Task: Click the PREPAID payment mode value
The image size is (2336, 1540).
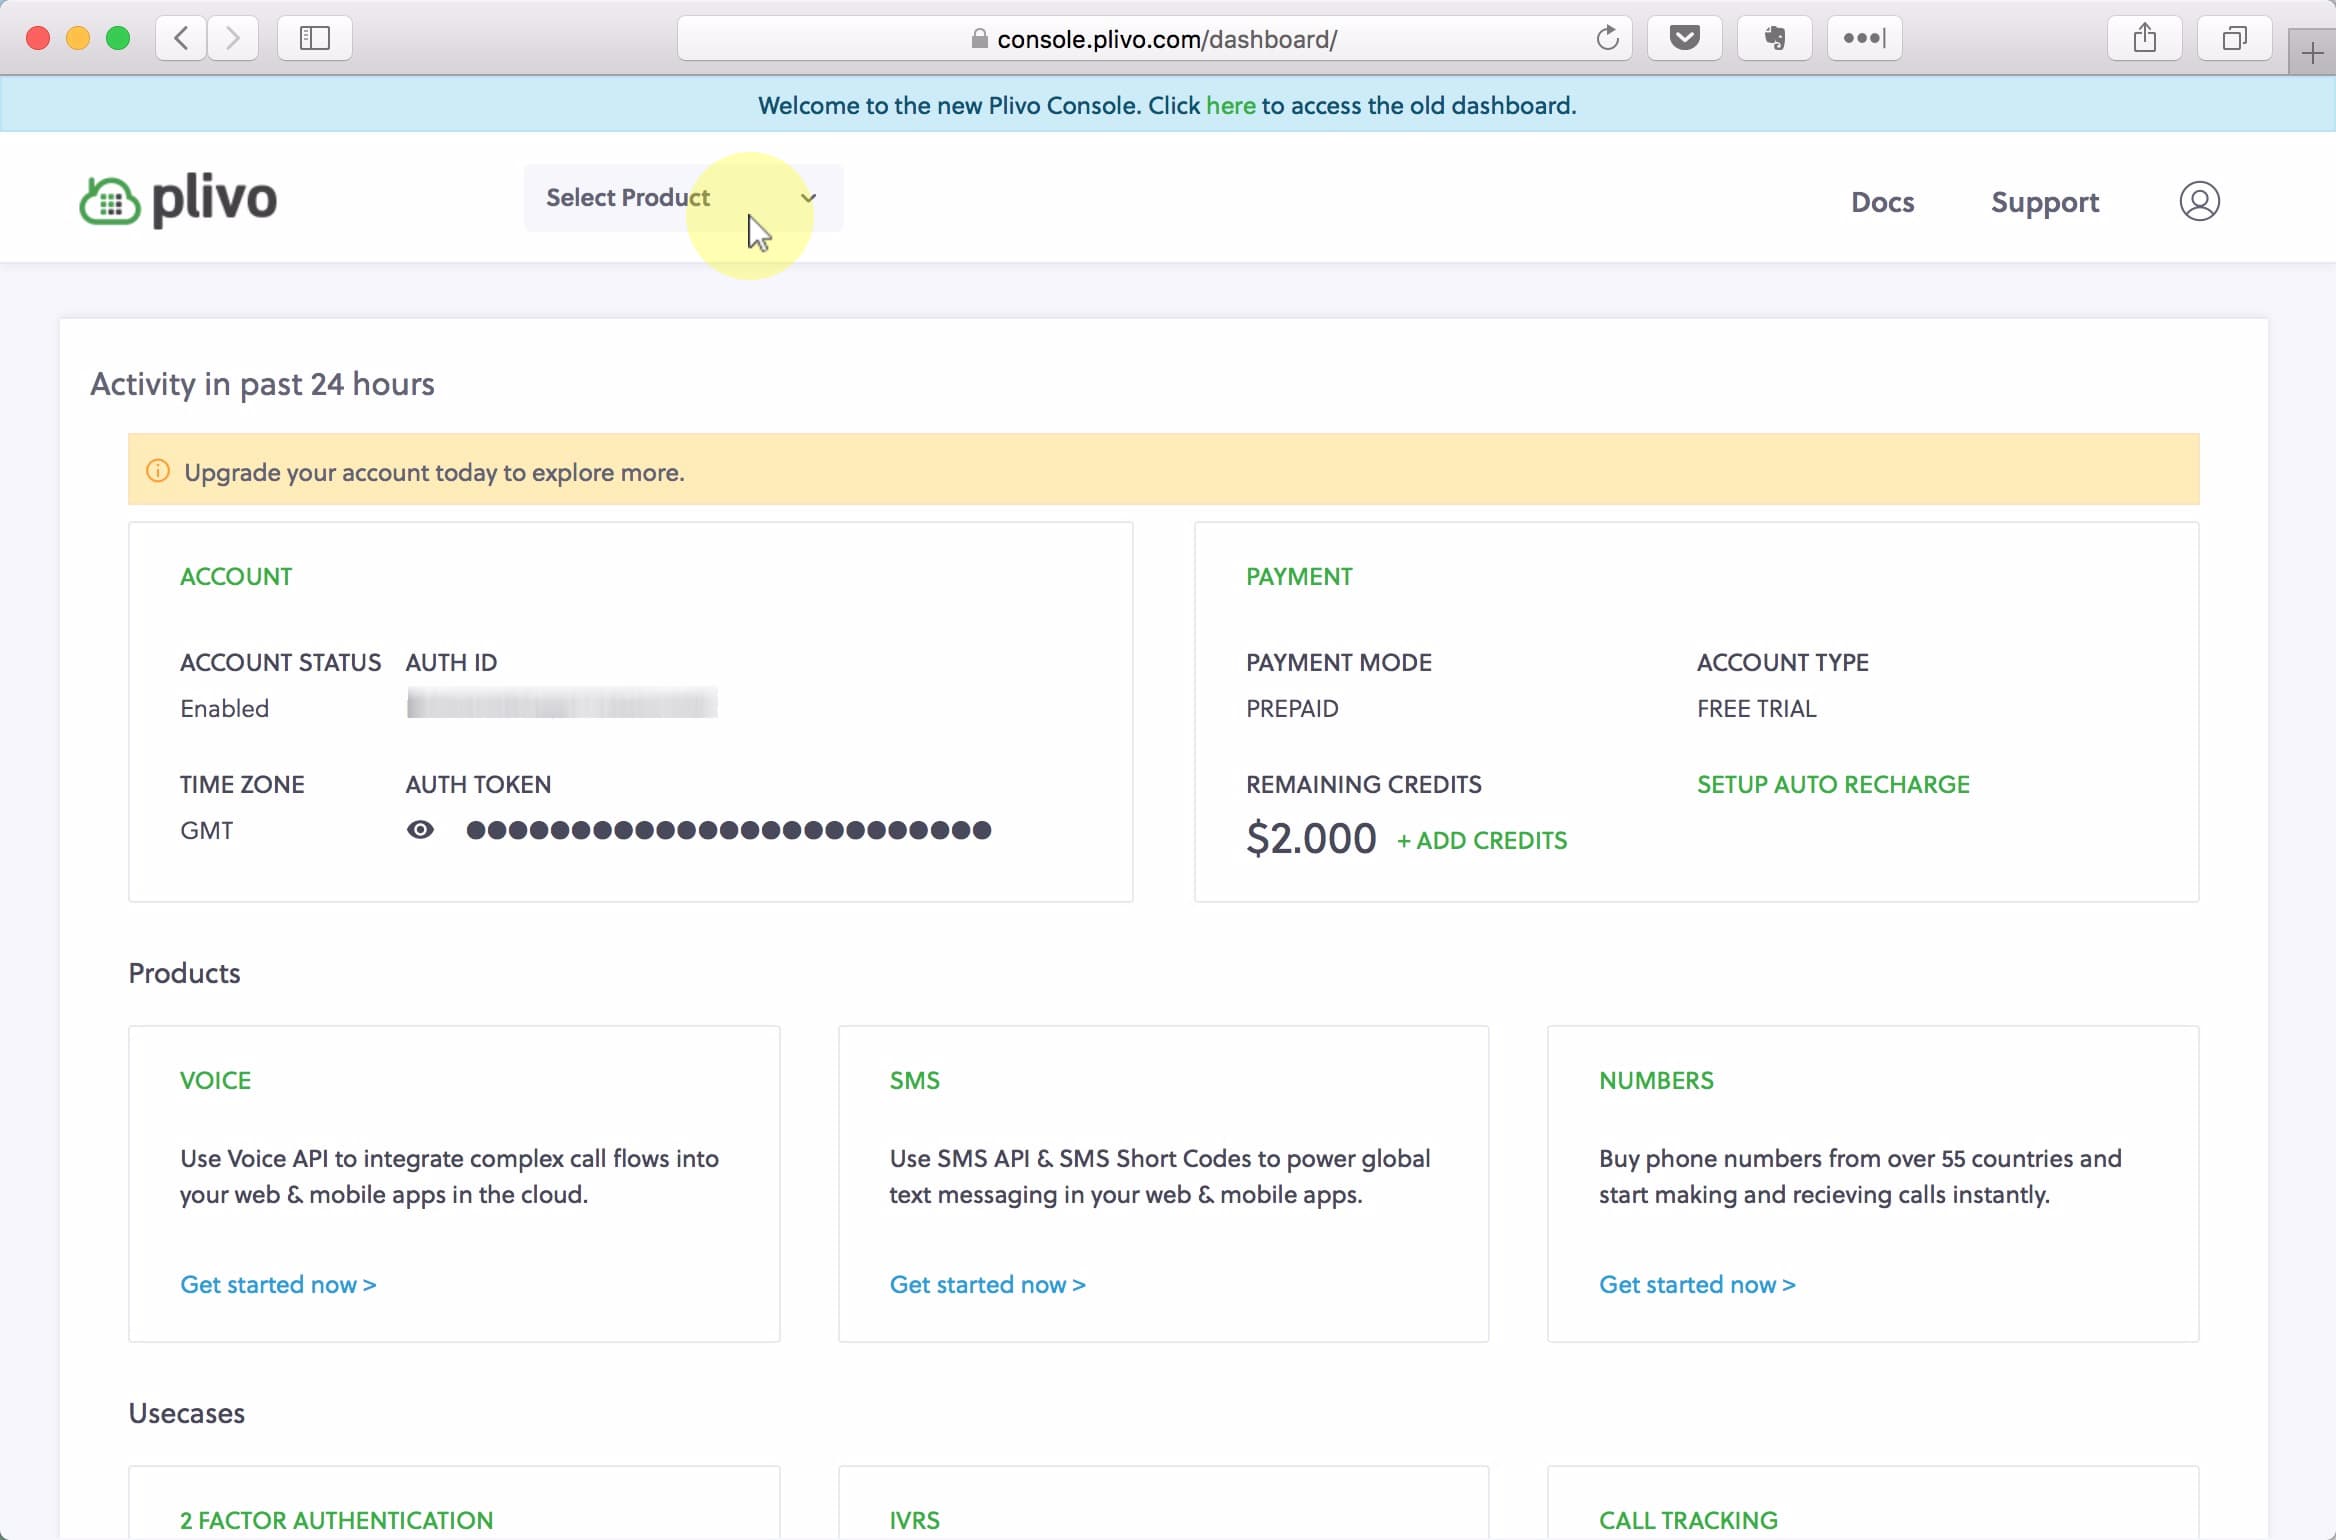Action: tap(1292, 708)
